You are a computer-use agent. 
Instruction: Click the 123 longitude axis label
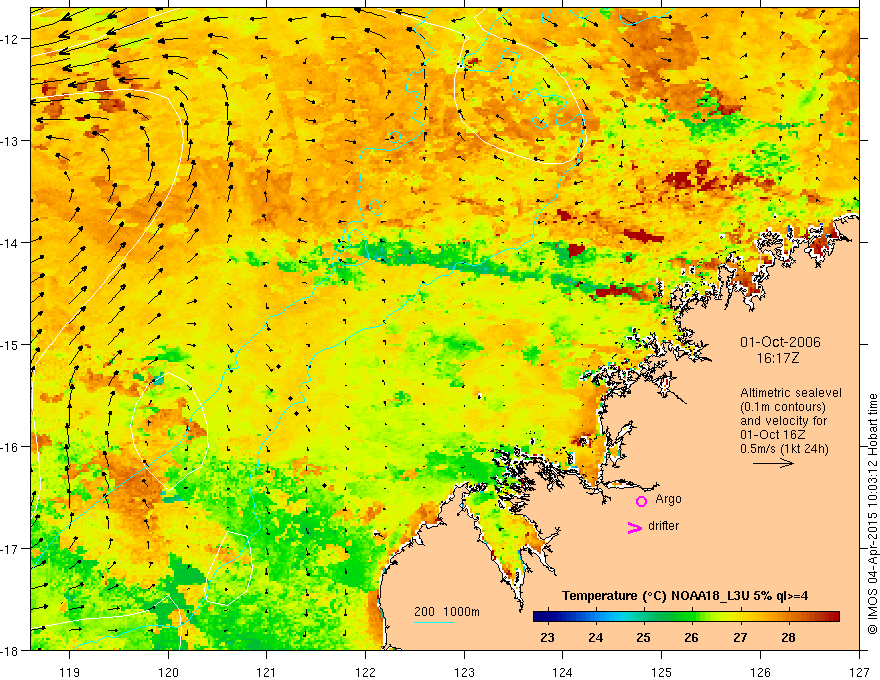[464, 672]
